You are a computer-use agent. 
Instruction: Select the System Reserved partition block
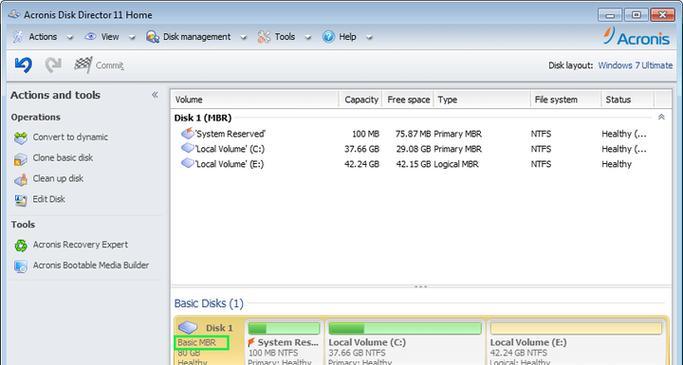(284, 342)
